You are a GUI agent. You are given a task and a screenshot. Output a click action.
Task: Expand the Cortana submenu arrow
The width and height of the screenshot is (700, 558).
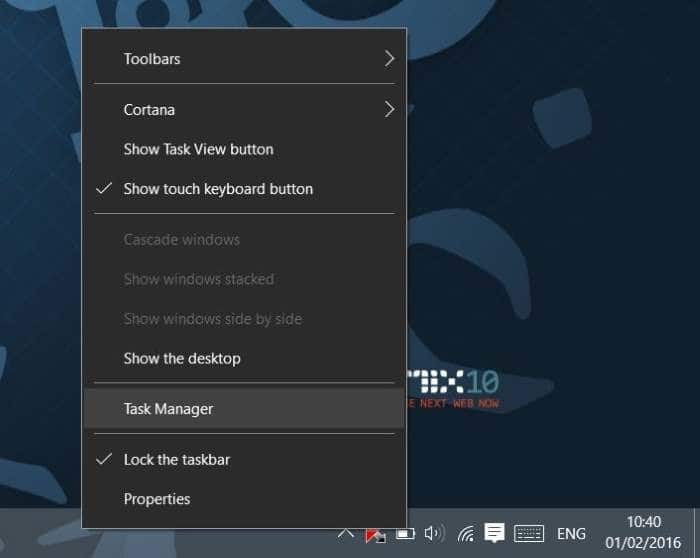coord(389,109)
